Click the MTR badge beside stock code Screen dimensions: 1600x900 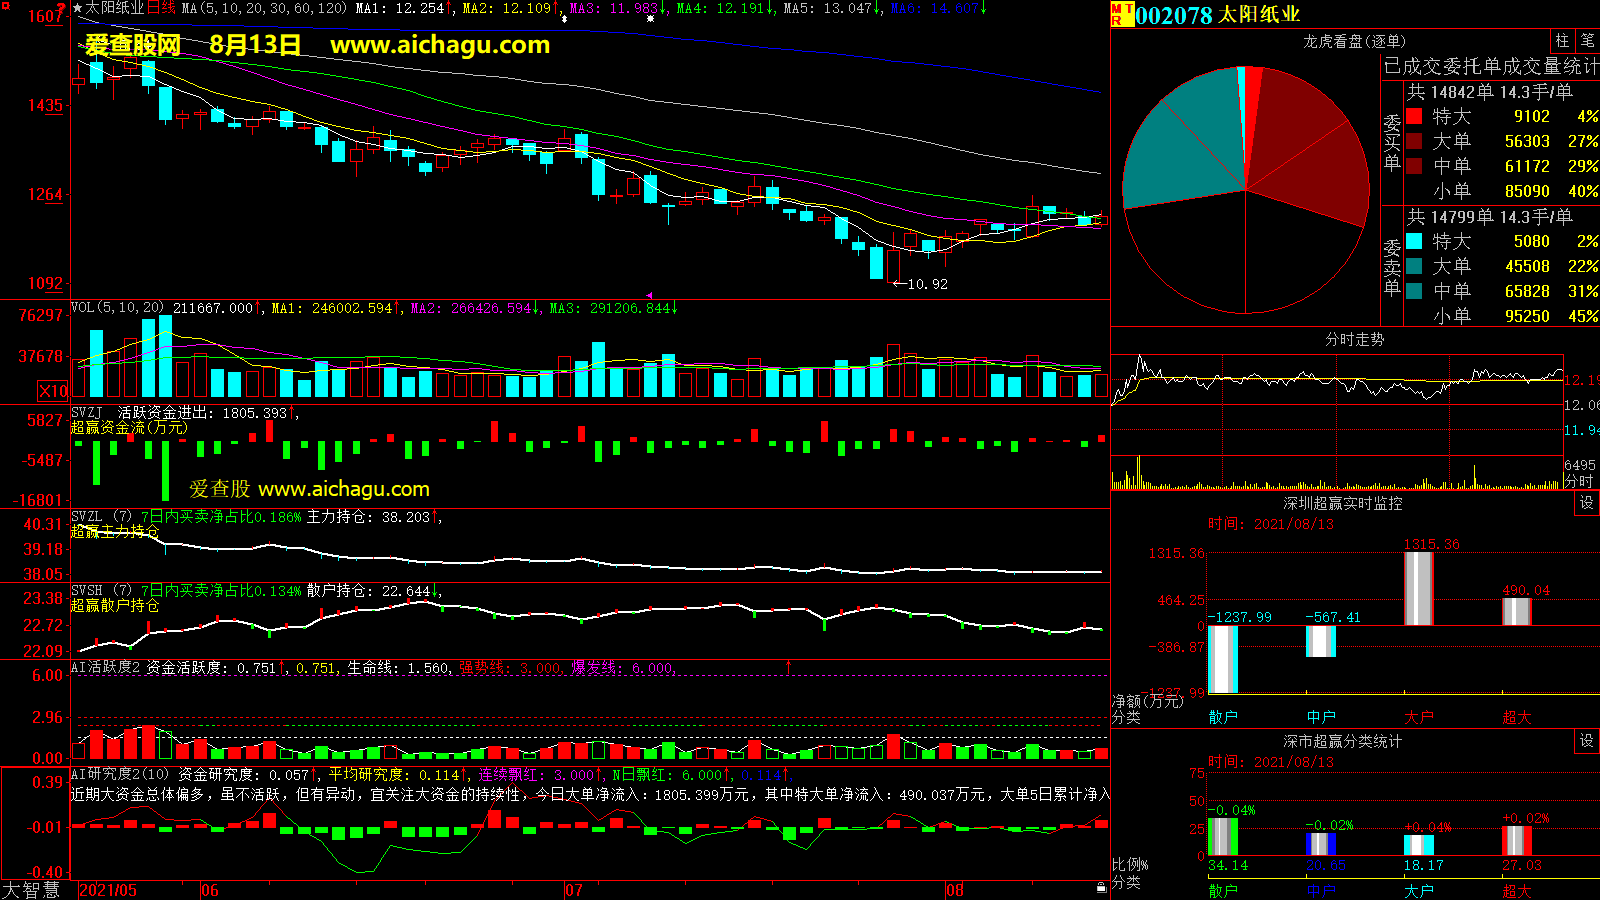click(1121, 14)
